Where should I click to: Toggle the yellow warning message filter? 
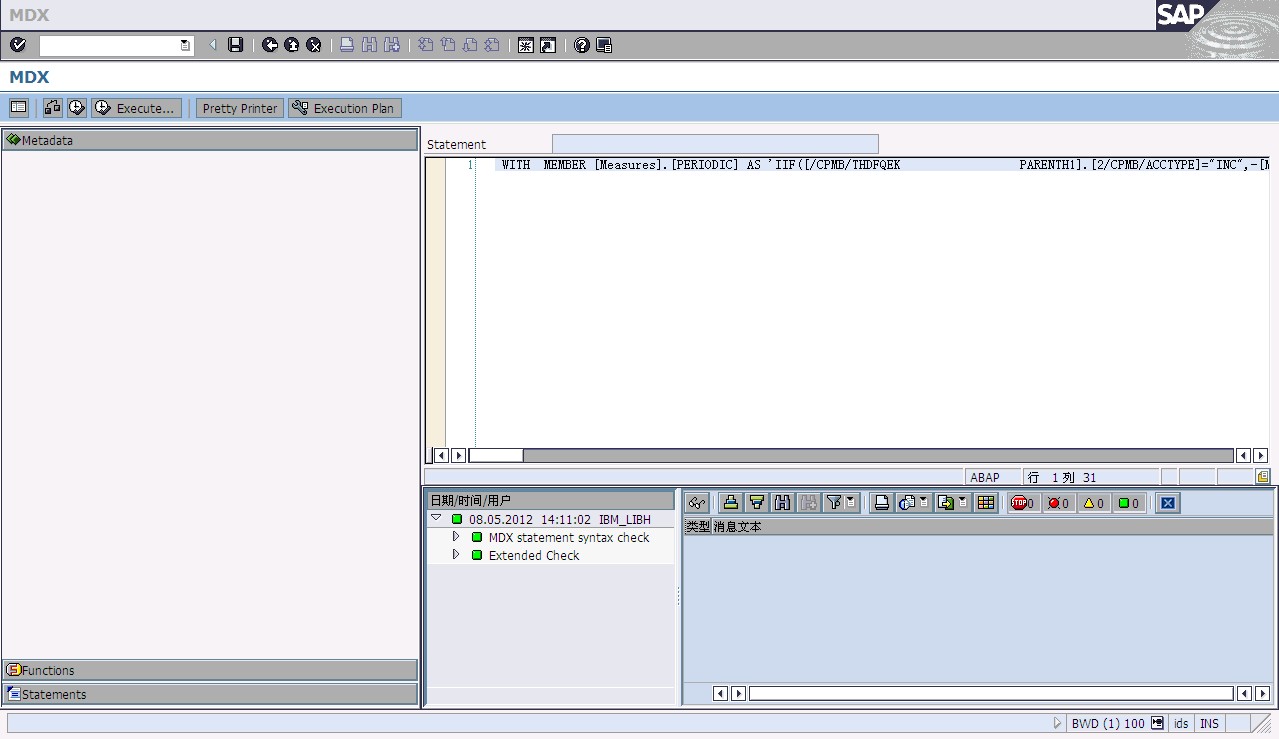[x=1094, y=503]
